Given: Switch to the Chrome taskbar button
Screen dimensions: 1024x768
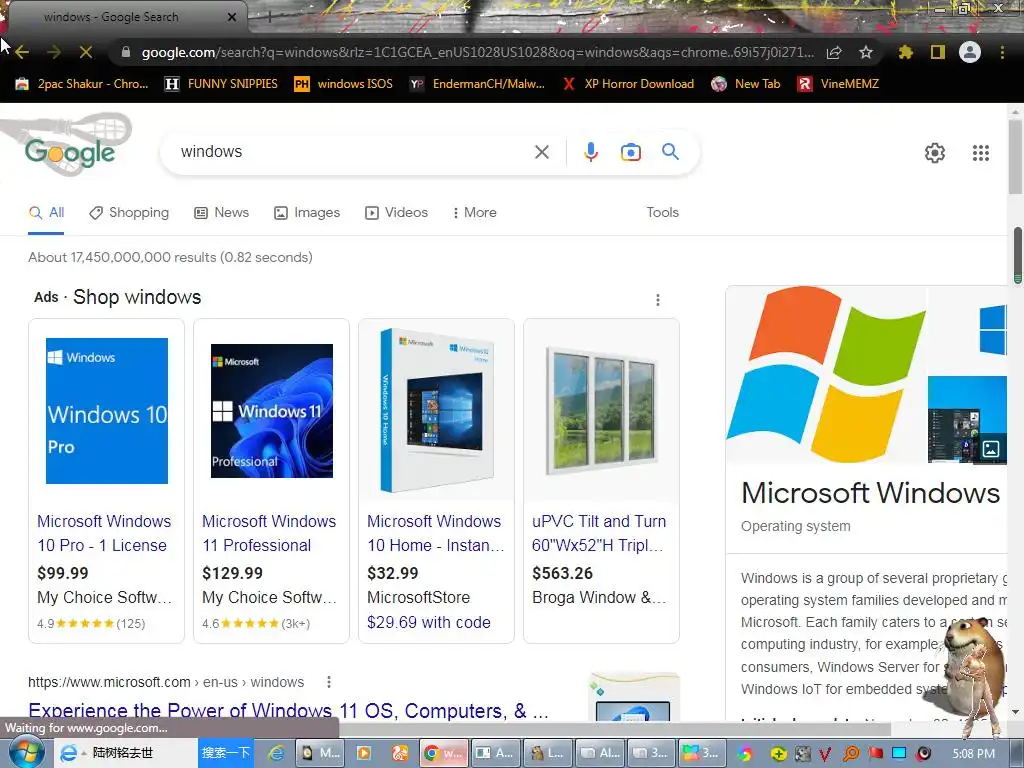Looking at the screenshot, I should 444,753.
